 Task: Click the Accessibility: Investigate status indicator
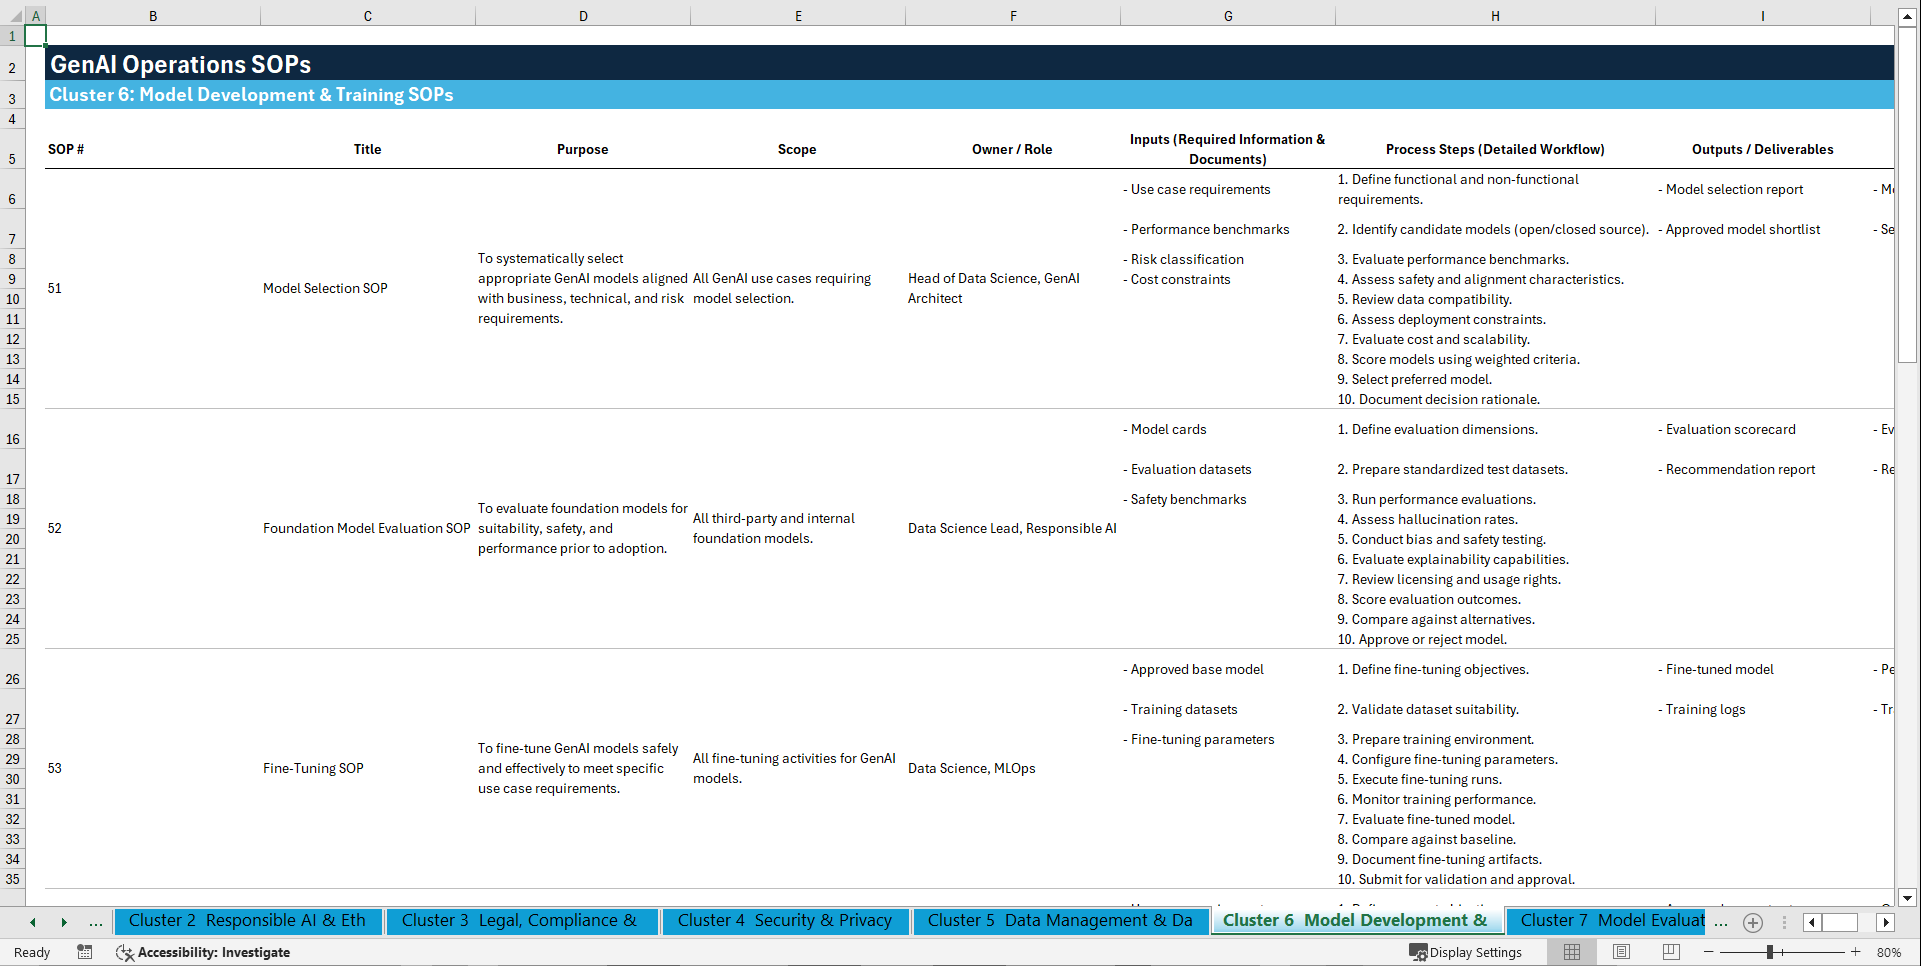pos(203,952)
